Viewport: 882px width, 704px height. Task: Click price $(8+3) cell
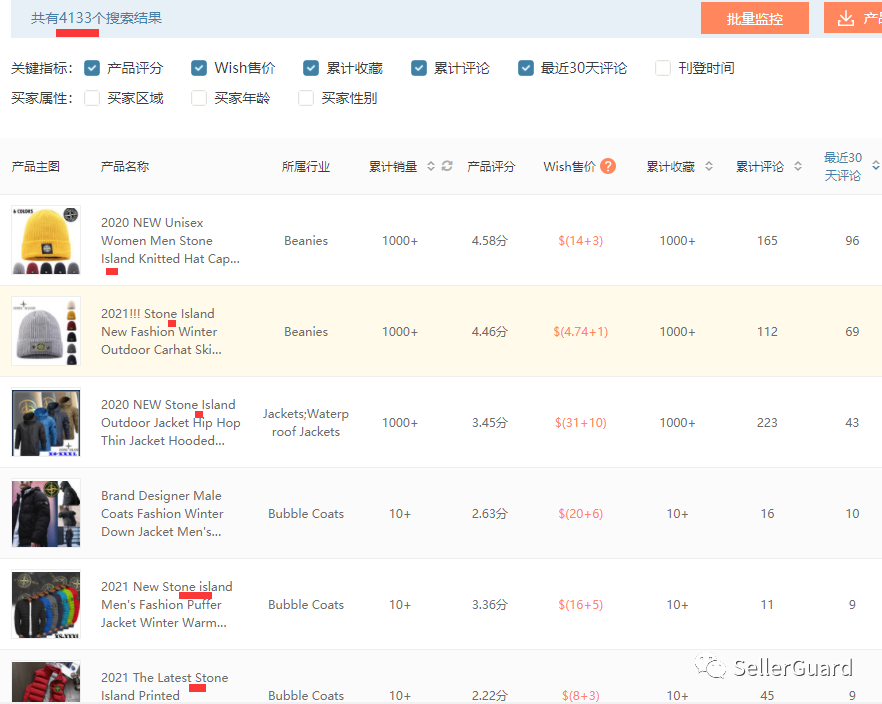tap(580, 696)
